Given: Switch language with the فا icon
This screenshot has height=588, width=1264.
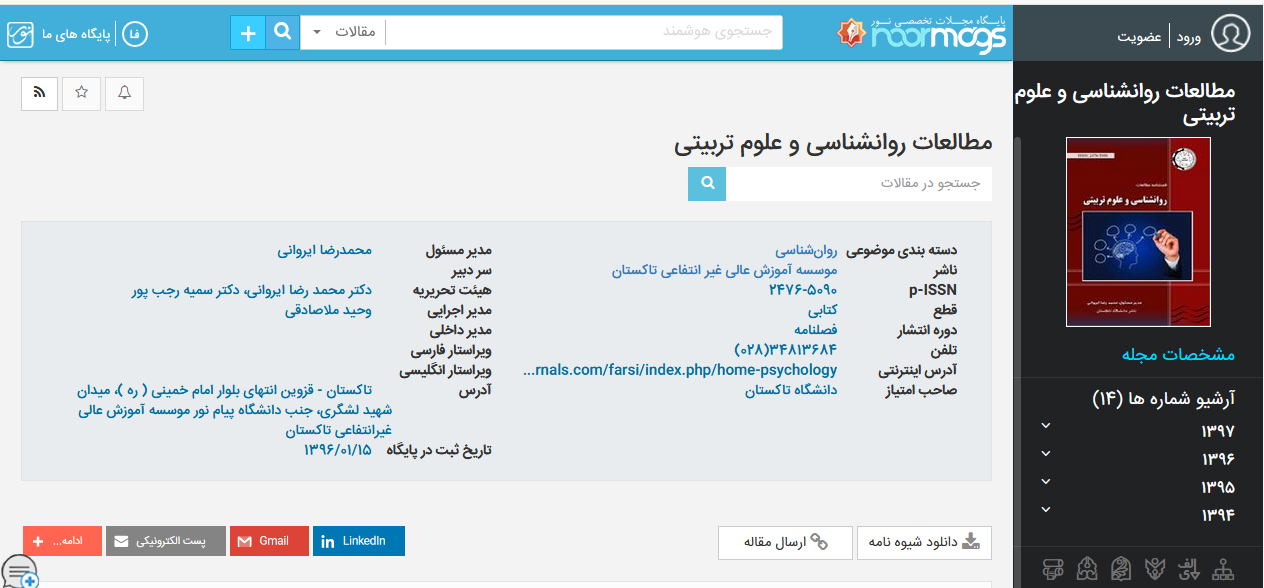Looking at the screenshot, I should (x=134, y=35).
